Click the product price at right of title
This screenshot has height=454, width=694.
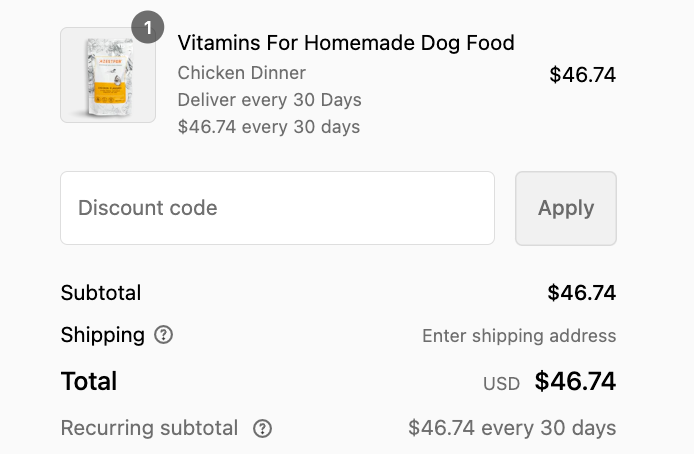(x=582, y=75)
